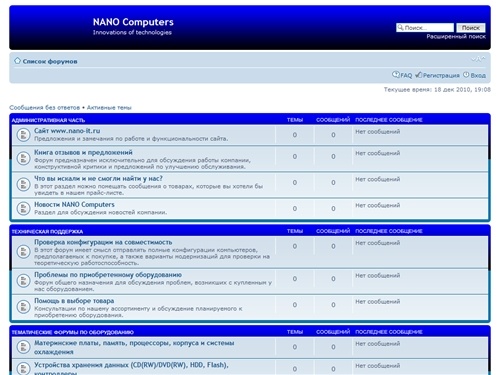The image size is (500, 375).
Task: Click the Вход power icon
Action: pos(466,75)
